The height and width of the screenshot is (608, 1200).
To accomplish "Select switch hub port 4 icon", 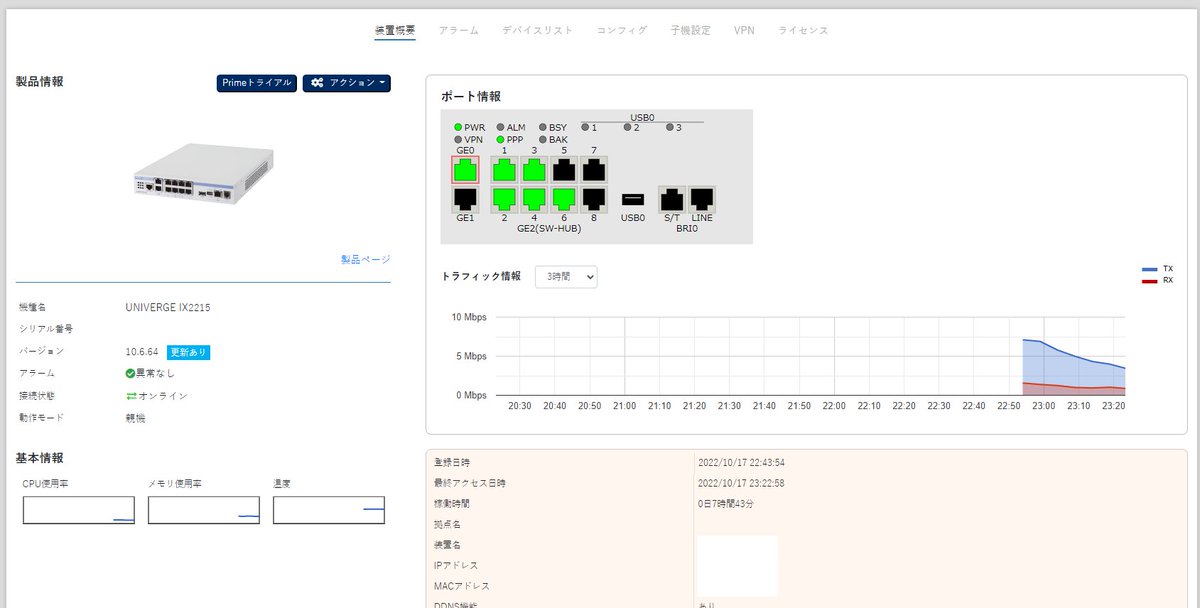I will coord(534,198).
